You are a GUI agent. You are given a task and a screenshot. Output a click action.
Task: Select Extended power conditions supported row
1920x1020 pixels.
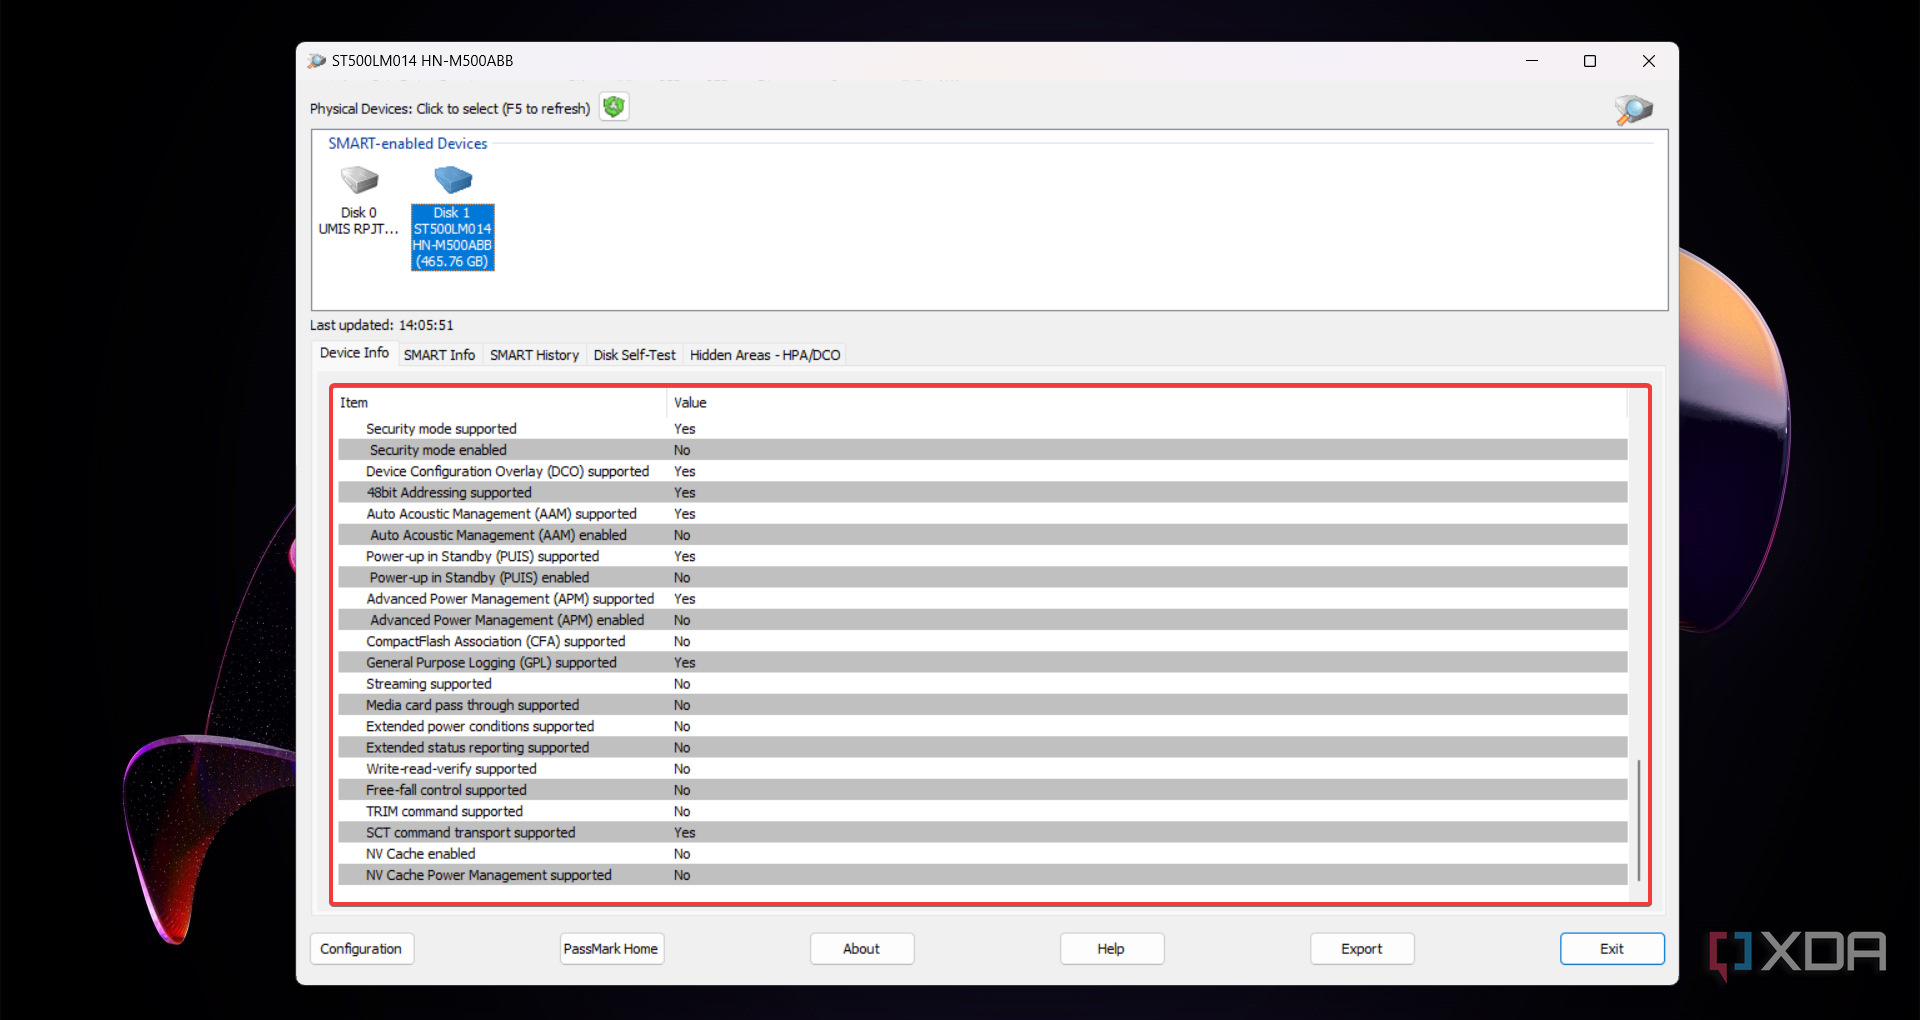(982, 727)
